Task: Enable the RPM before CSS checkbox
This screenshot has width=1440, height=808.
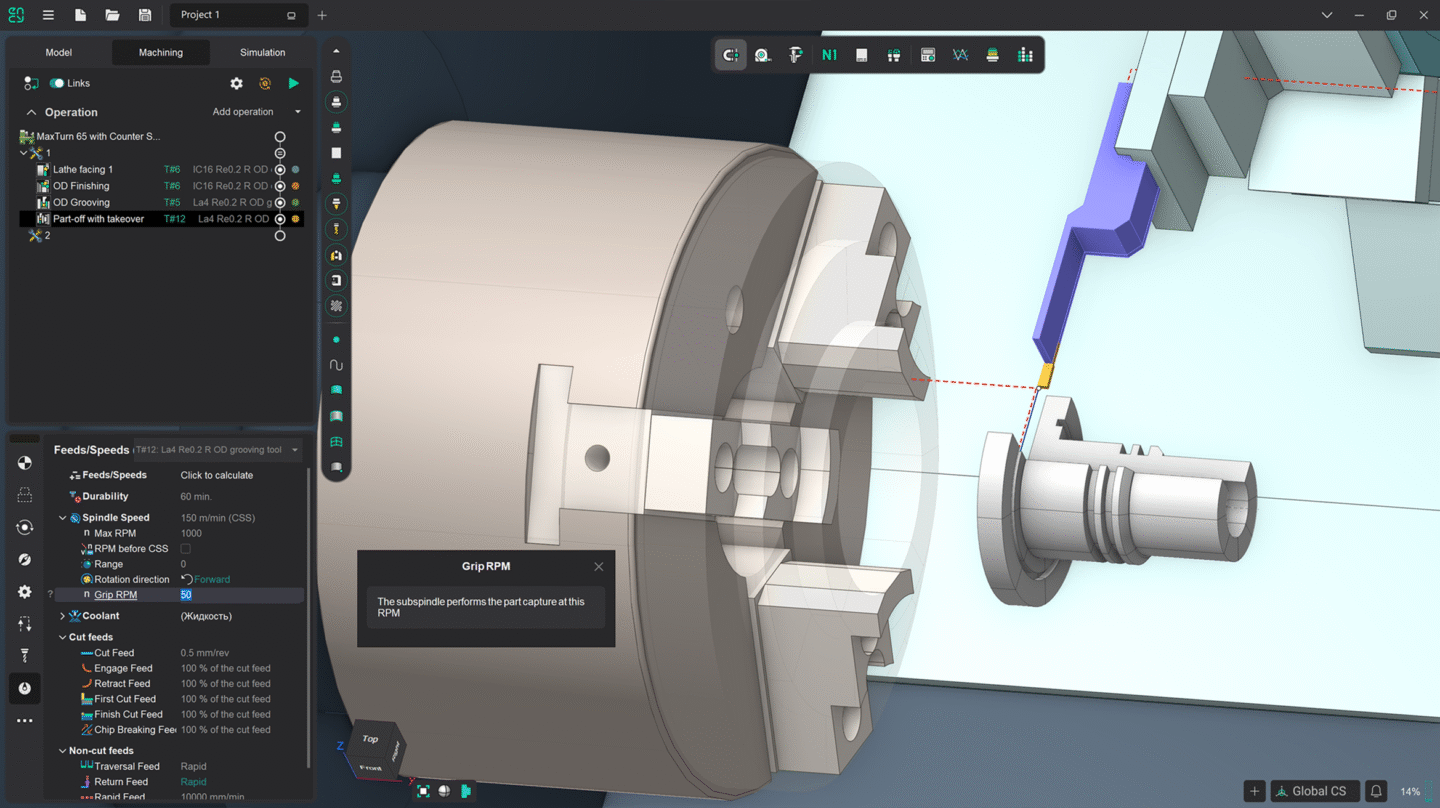Action: tap(185, 548)
